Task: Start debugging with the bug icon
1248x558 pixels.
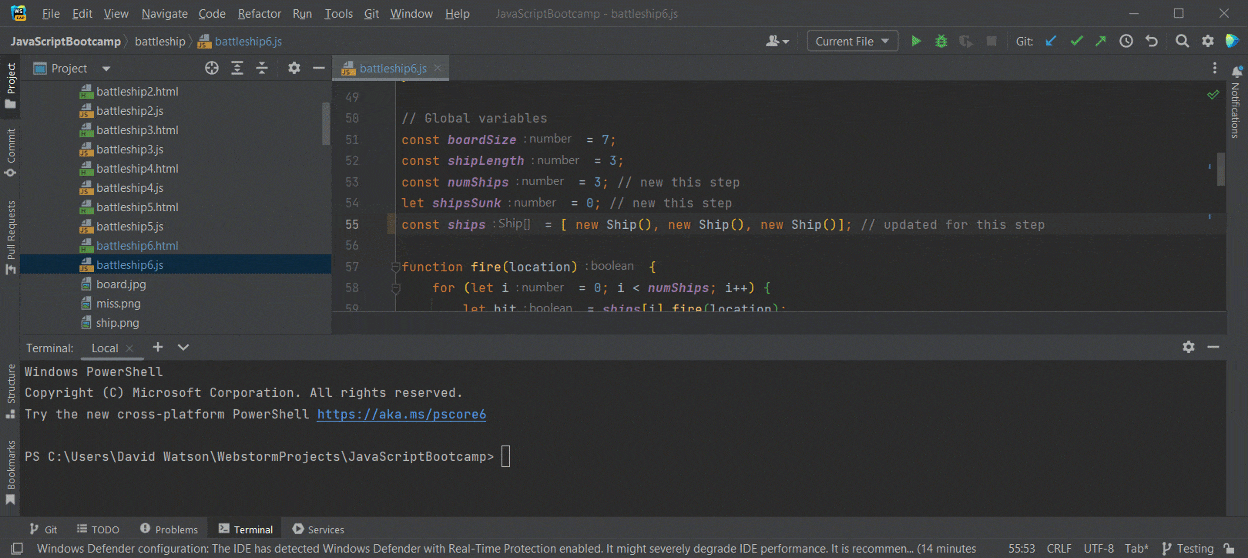Action: click(x=941, y=41)
